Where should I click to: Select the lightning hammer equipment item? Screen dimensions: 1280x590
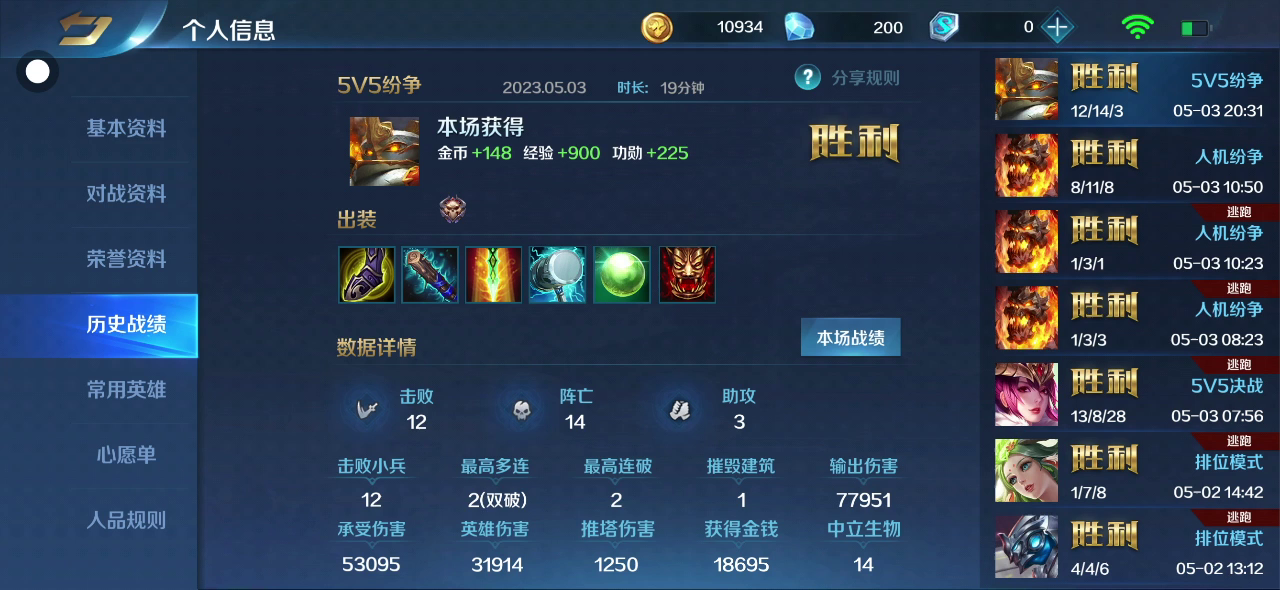[558, 275]
